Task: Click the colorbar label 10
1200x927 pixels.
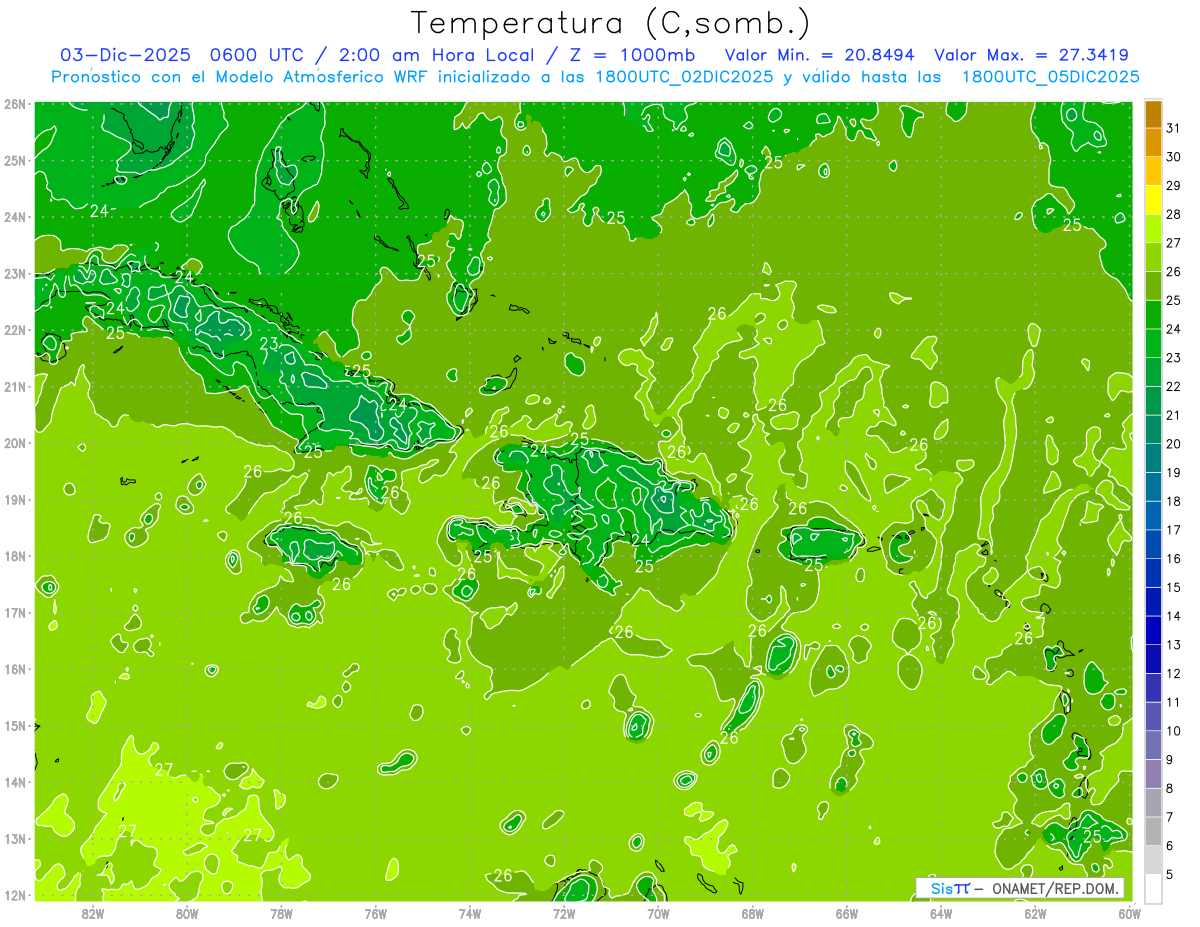Action: click(1174, 731)
